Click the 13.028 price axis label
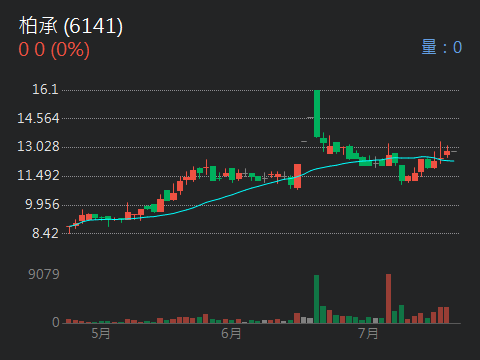The width and height of the screenshot is (480, 360). pos(38,146)
